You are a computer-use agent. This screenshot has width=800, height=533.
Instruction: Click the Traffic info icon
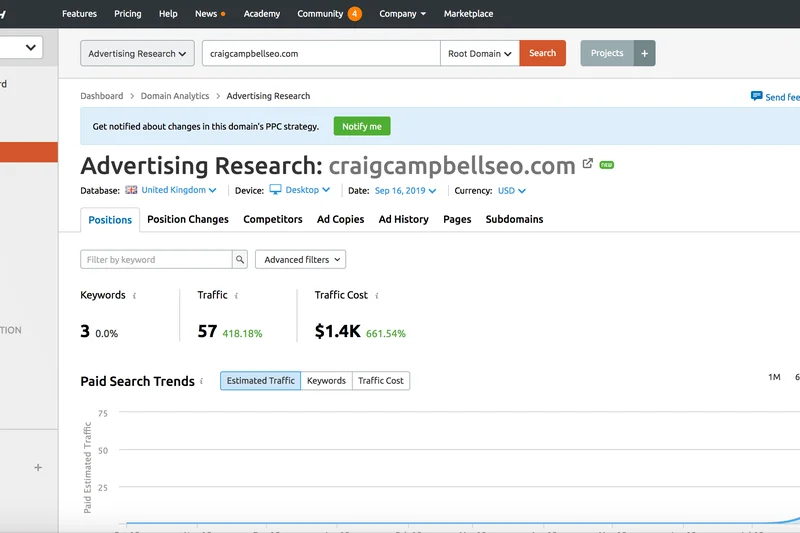coord(236,296)
